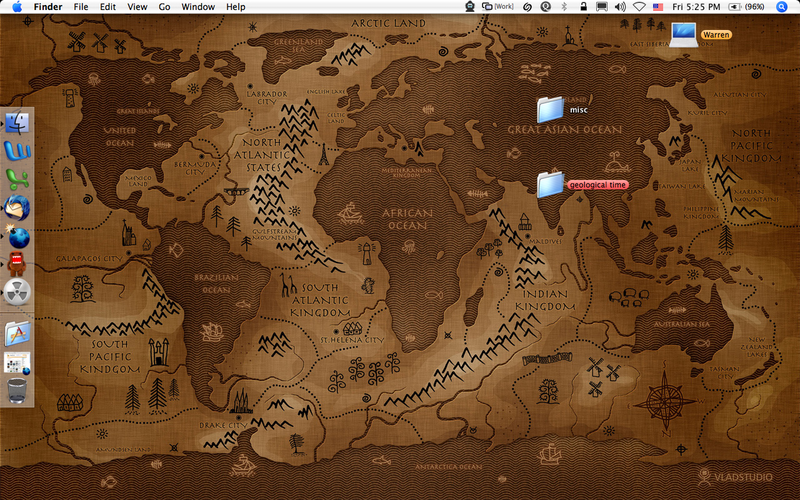Select the misc folder on desktop
Screen dimensions: 800x500
coord(550,109)
